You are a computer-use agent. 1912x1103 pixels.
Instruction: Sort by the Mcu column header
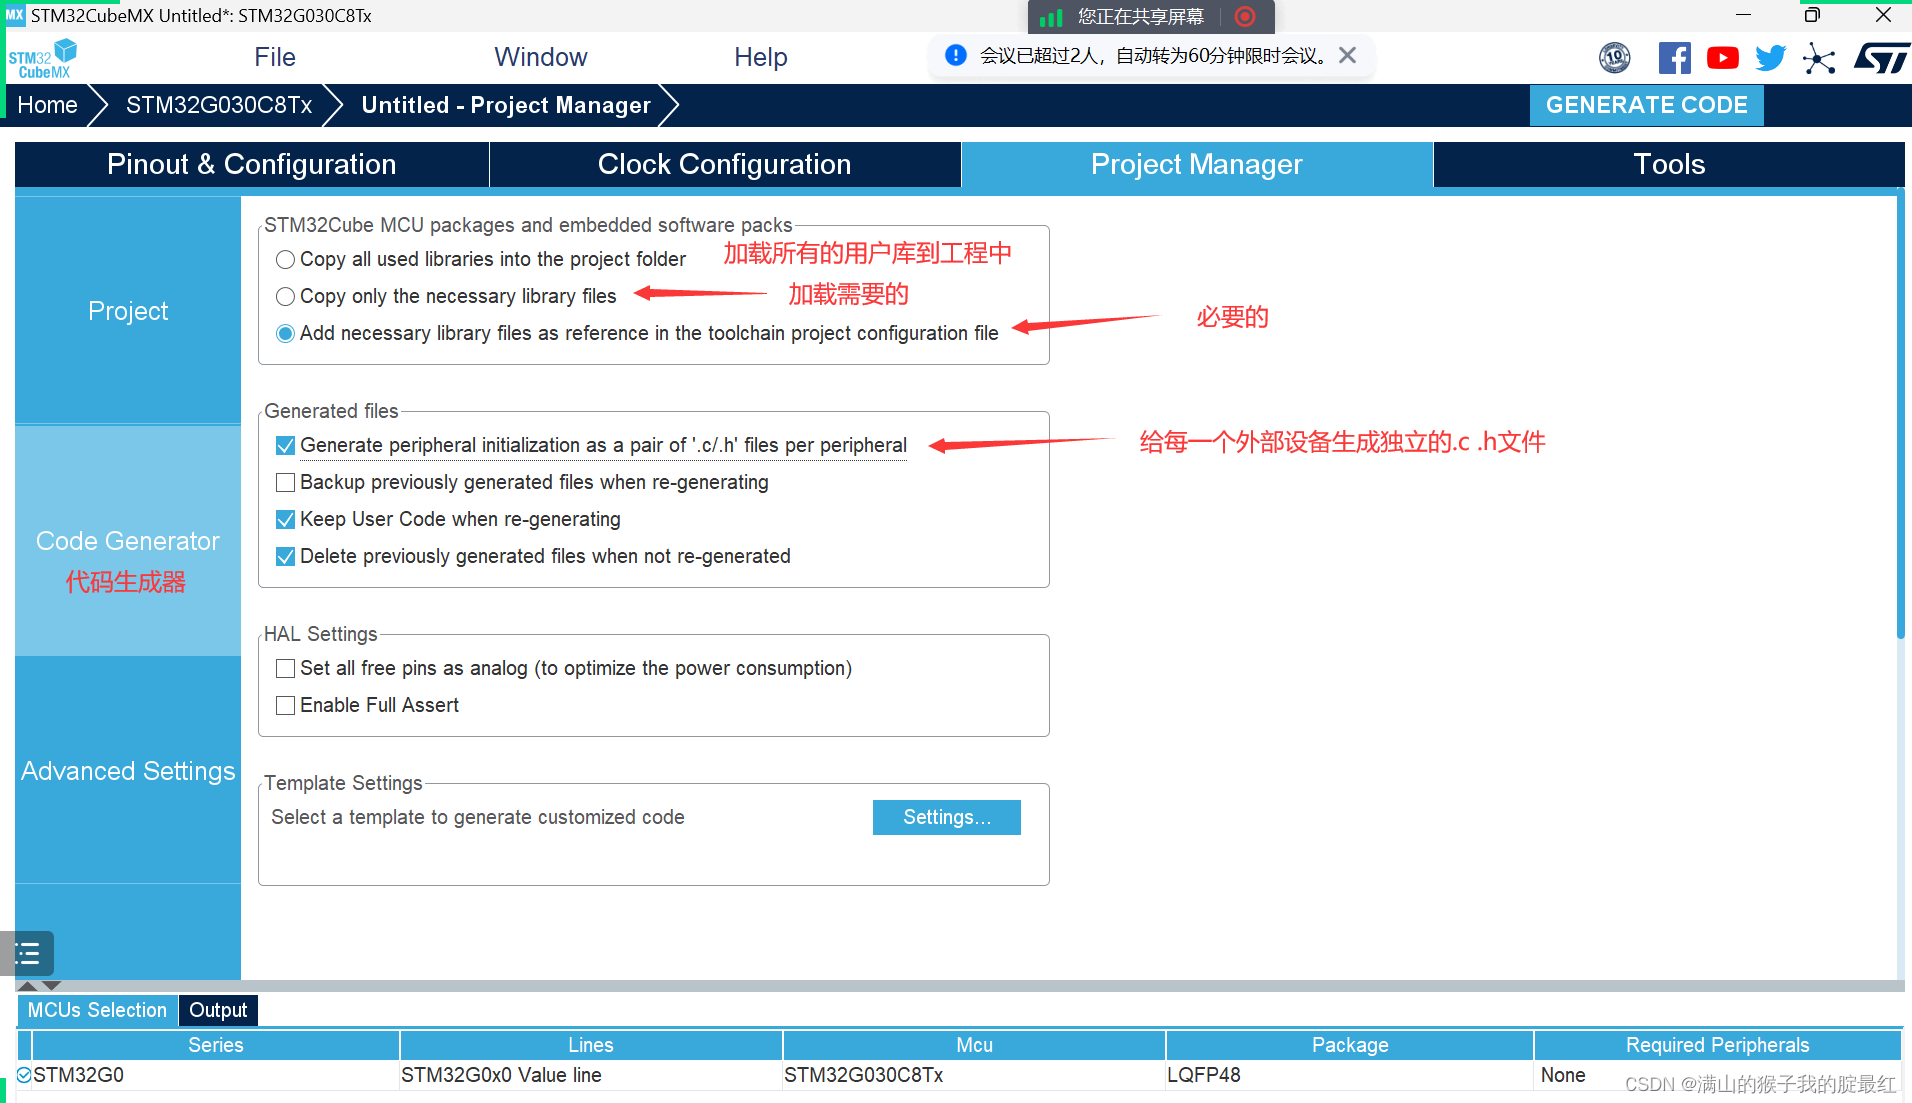[974, 1045]
